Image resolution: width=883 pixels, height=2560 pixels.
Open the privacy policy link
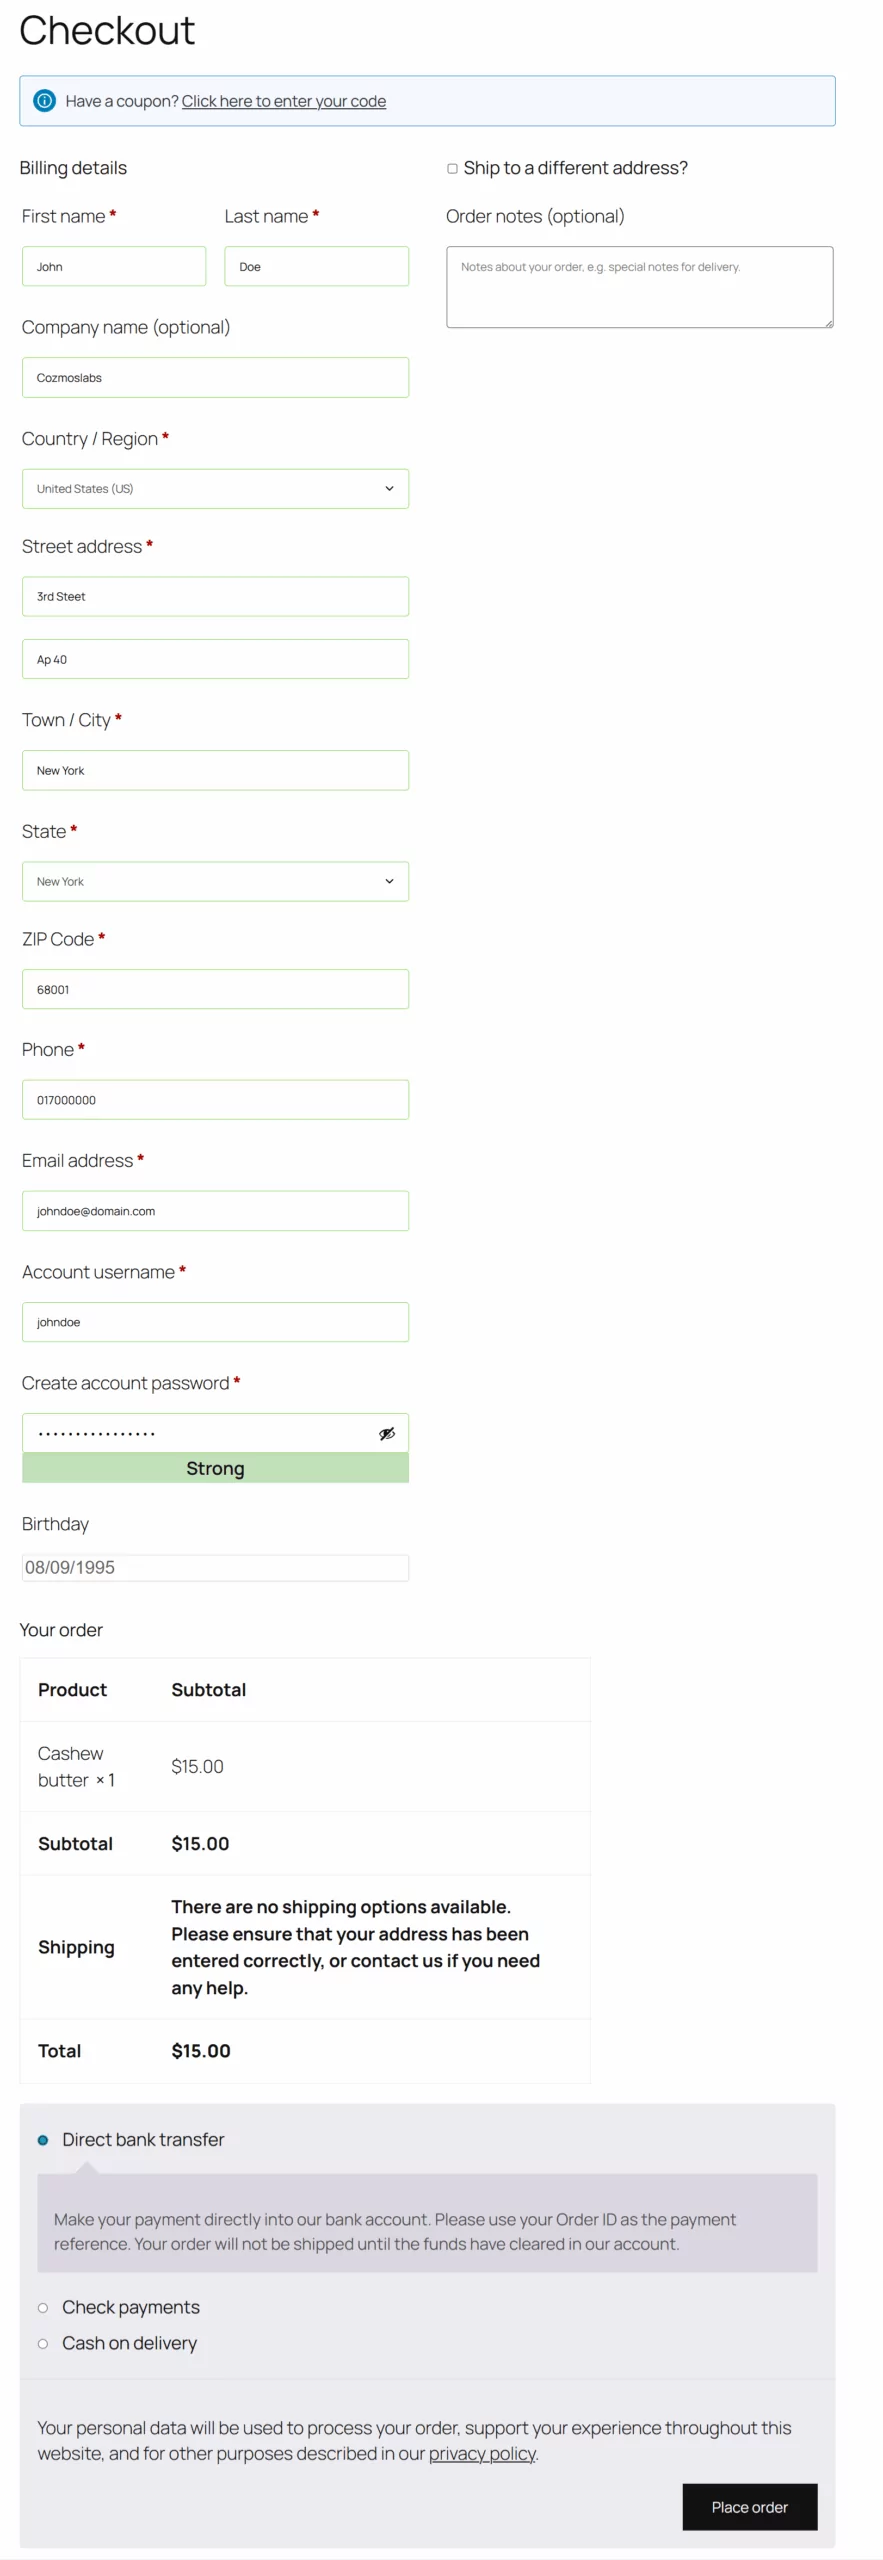(482, 2454)
